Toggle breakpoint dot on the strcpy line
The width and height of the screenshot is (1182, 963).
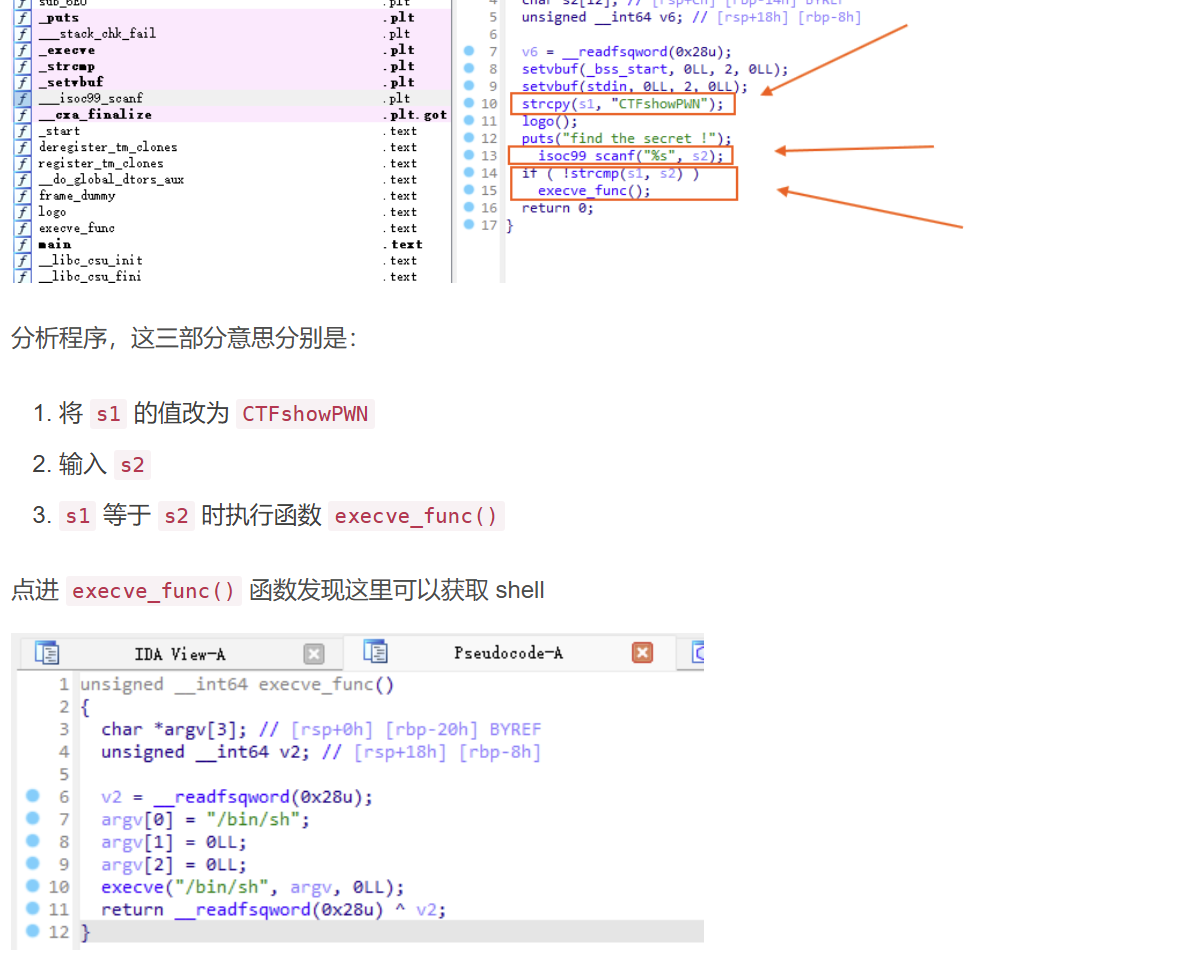tap(468, 104)
